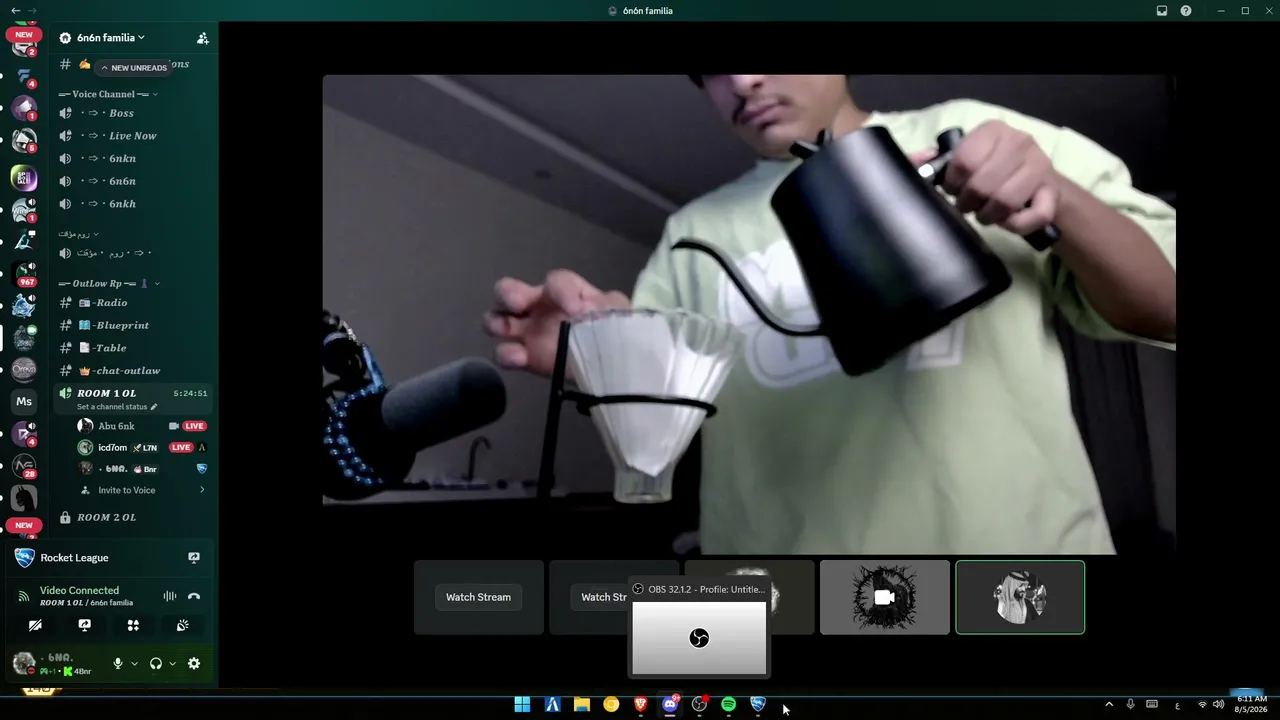Open the chat-outlaw text channel
The width and height of the screenshot is (1280, 720).
135,371
